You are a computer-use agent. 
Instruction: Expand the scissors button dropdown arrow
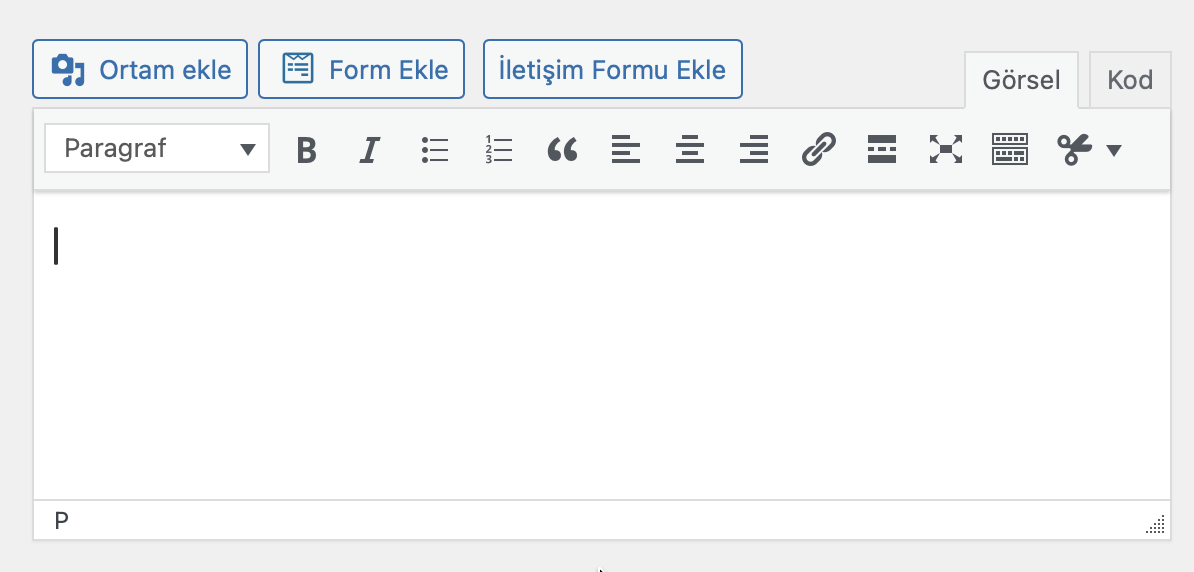pyautogui.click(x=1113, y=150)
